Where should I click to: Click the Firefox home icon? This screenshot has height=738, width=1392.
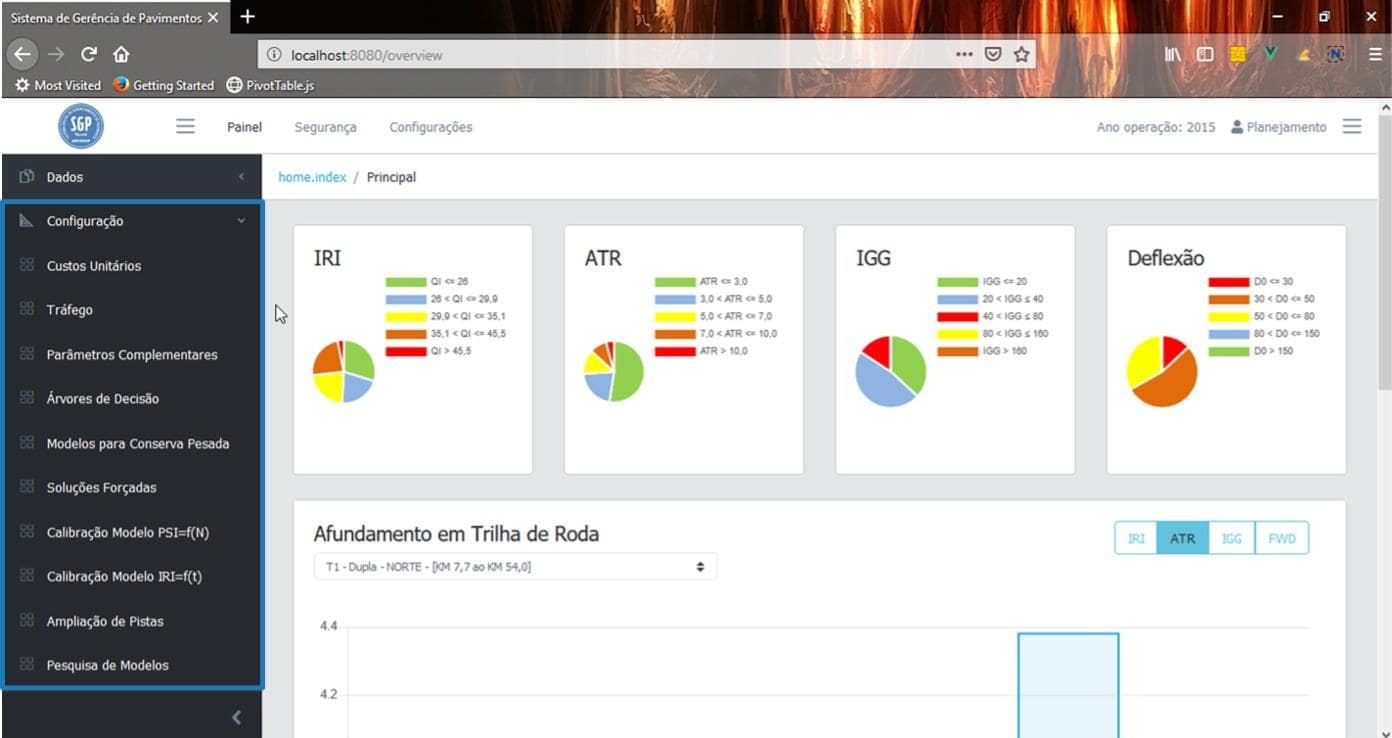click(x=121, y=55)
